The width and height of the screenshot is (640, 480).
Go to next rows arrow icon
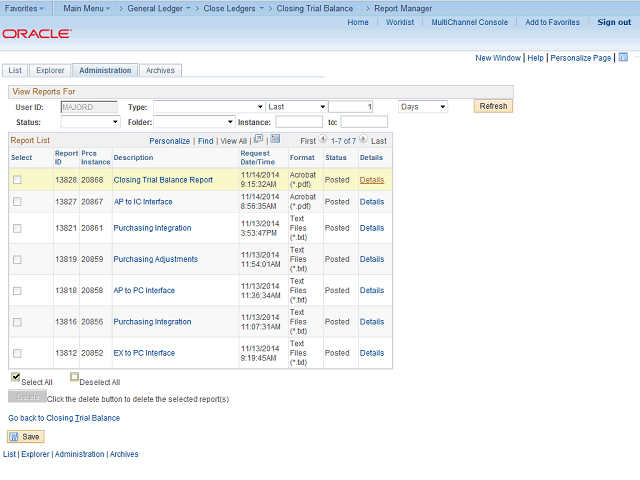(x=363, y=141)
